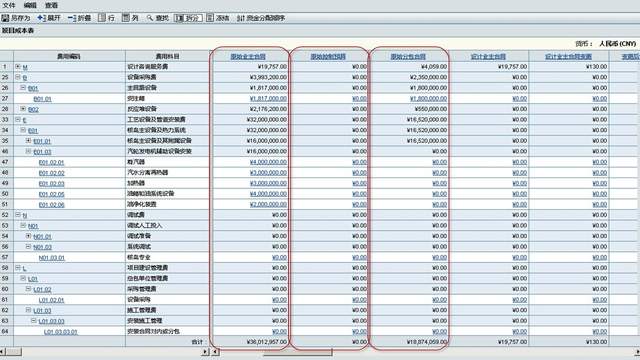Open the L01.03.03.01 cost code link
The height and width of the screenshot is (360, 640).
pos(61,332)
